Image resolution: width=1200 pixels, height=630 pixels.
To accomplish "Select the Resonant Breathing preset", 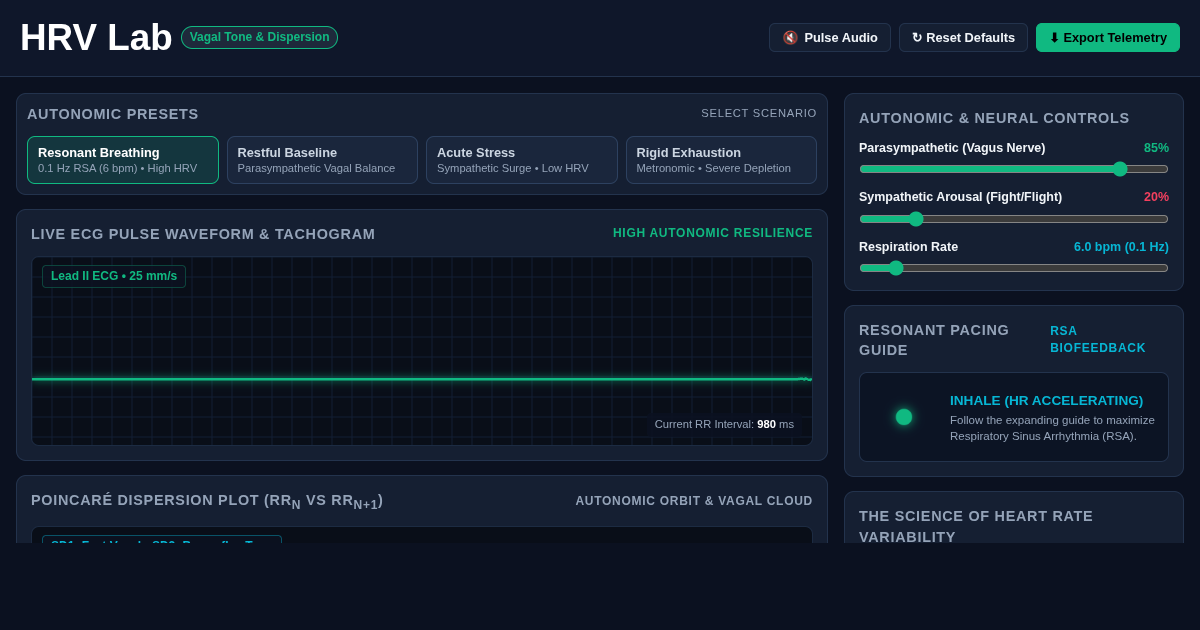I will [123, 160].
